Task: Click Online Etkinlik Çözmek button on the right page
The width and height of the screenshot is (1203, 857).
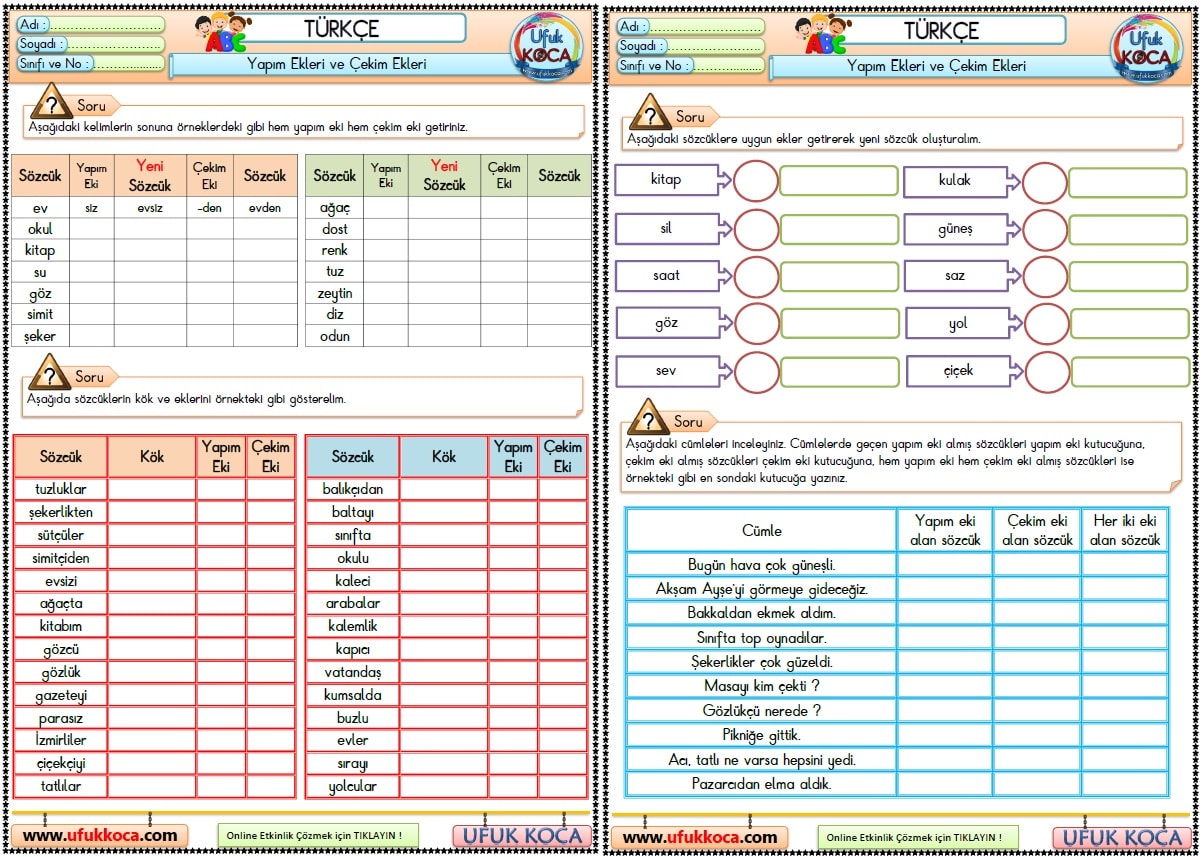Action: click(918, 838)
